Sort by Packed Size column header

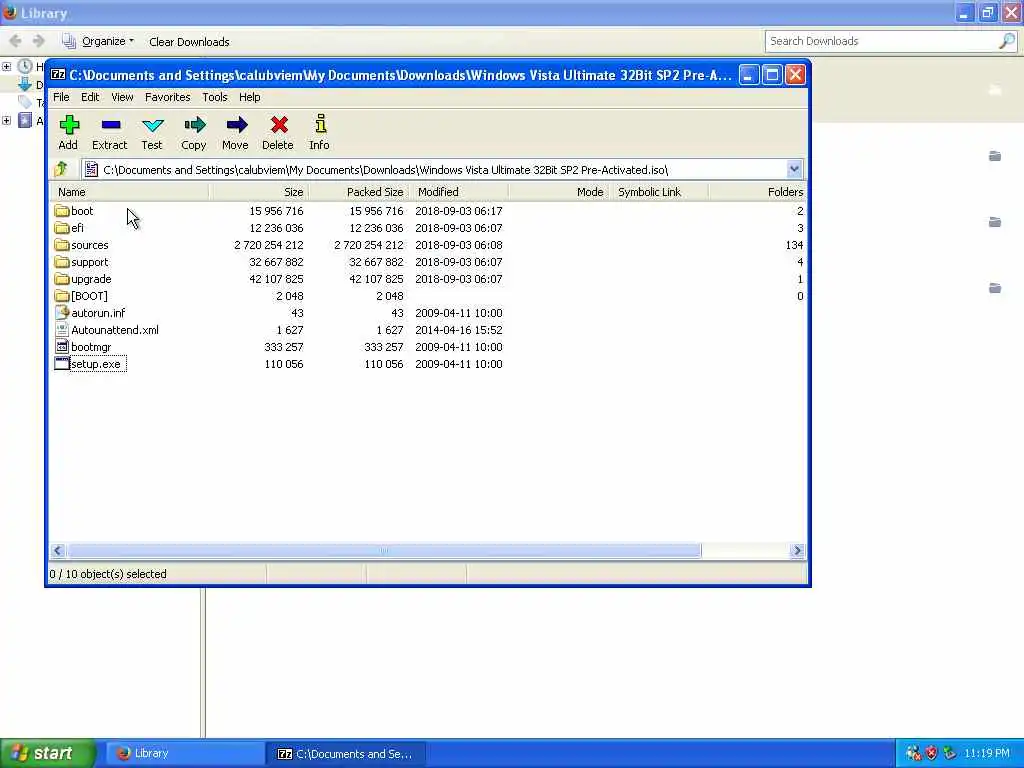click(359, 192)
